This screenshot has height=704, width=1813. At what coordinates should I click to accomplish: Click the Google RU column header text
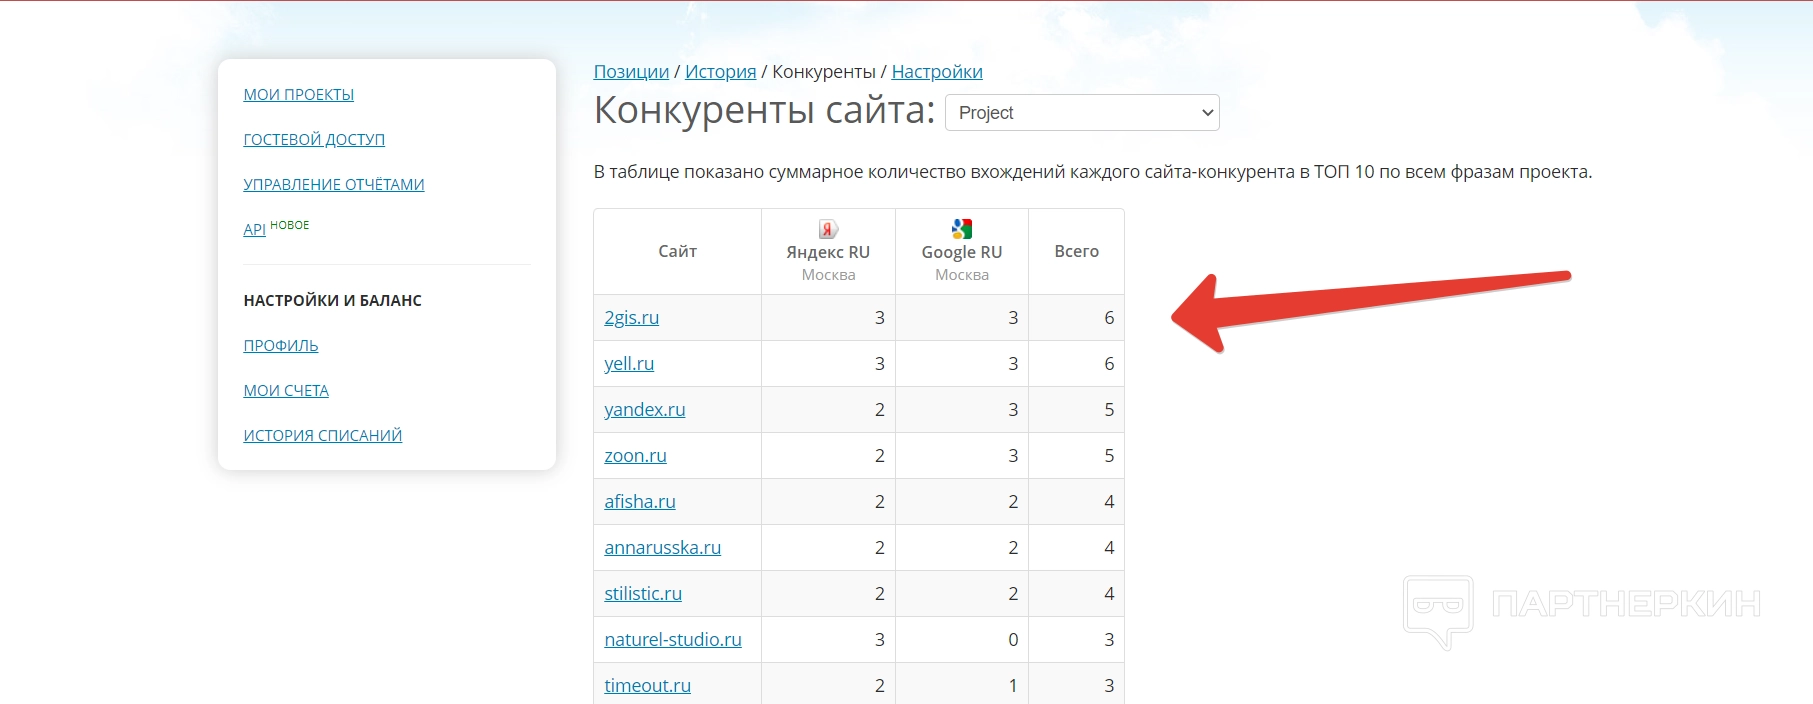pos(962,252)
